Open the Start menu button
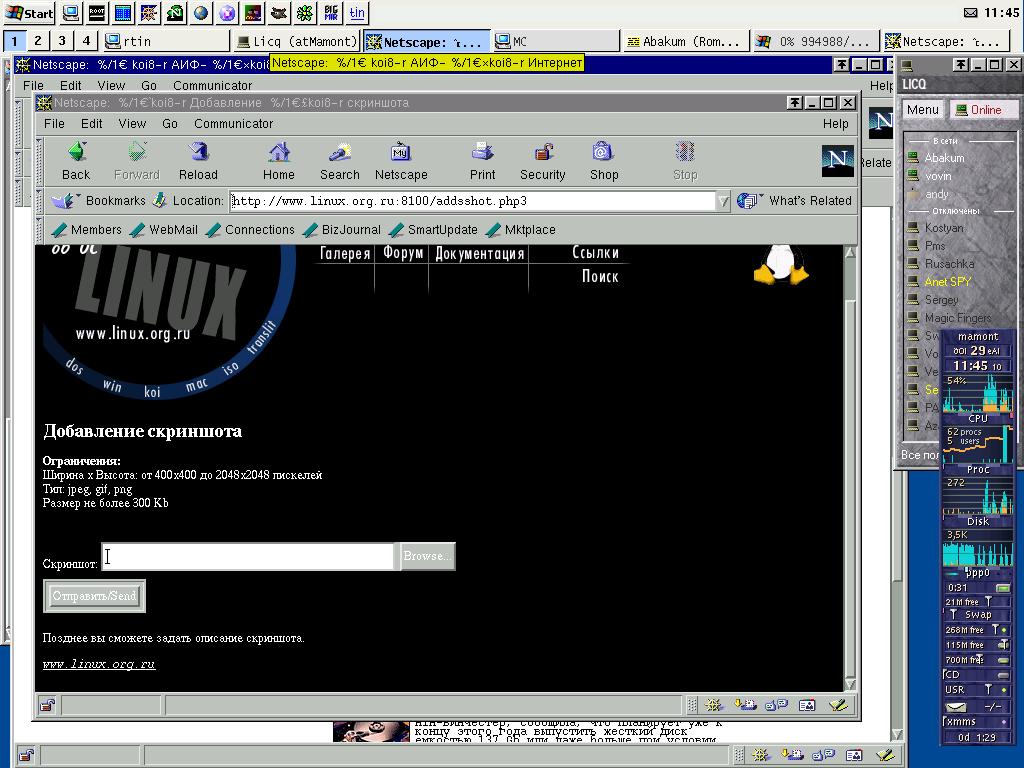This screenshot has height=768, width=1024. (x=29, y=12)
